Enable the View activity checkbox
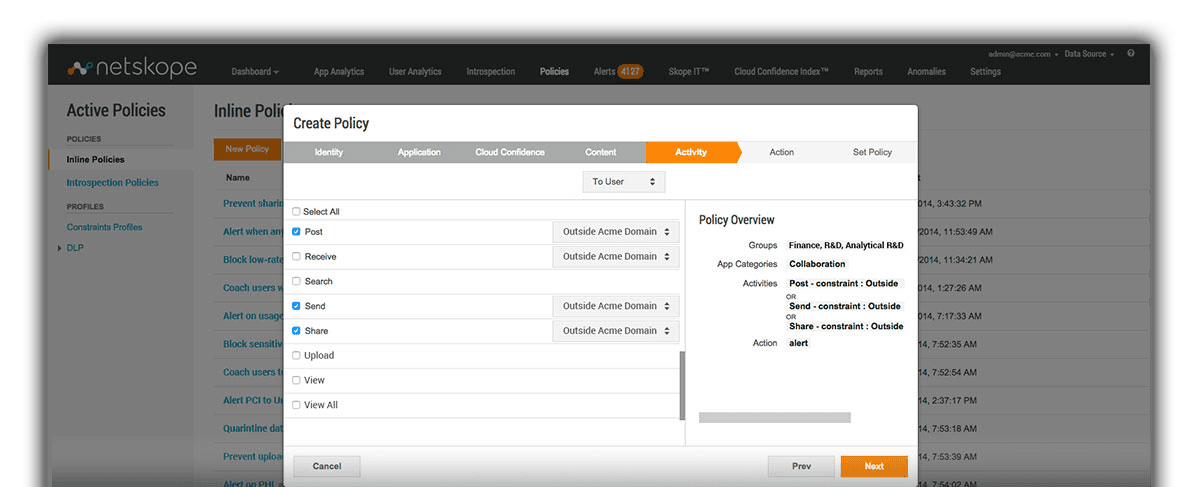1200x487 pixels. (x=296, y=380)
